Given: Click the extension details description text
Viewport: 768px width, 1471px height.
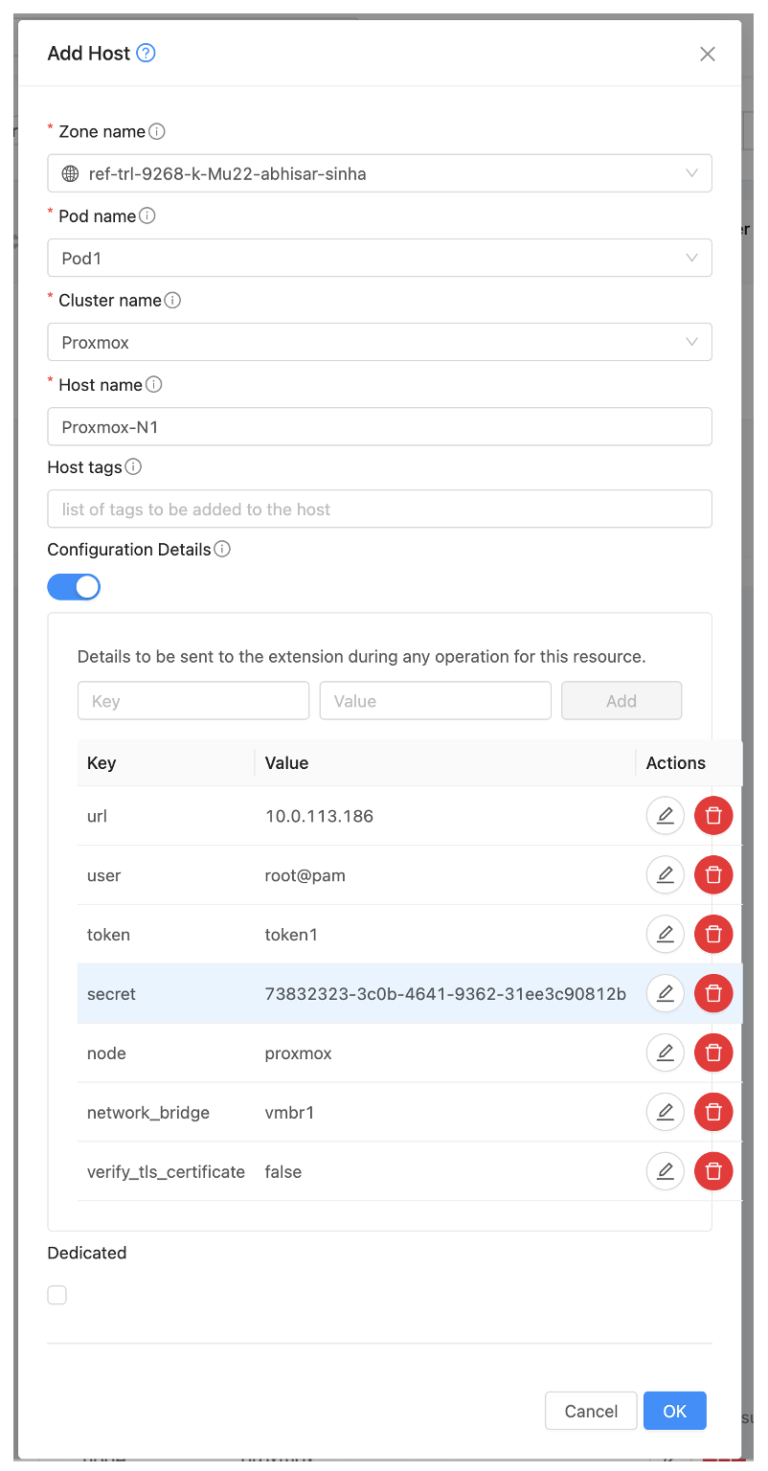Looking at the screenshot, I should [362, 657].
